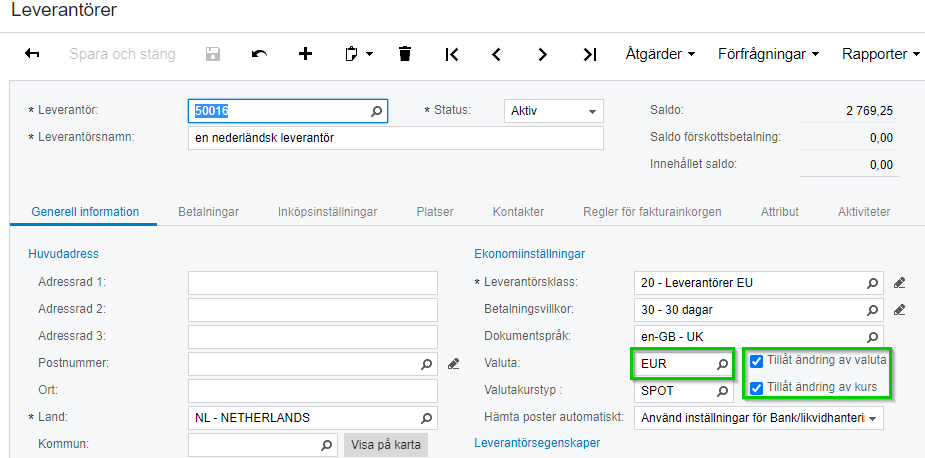The image size is (925, 458).
Task: Switch to the Attribut tab
Action: pos(779,211)
